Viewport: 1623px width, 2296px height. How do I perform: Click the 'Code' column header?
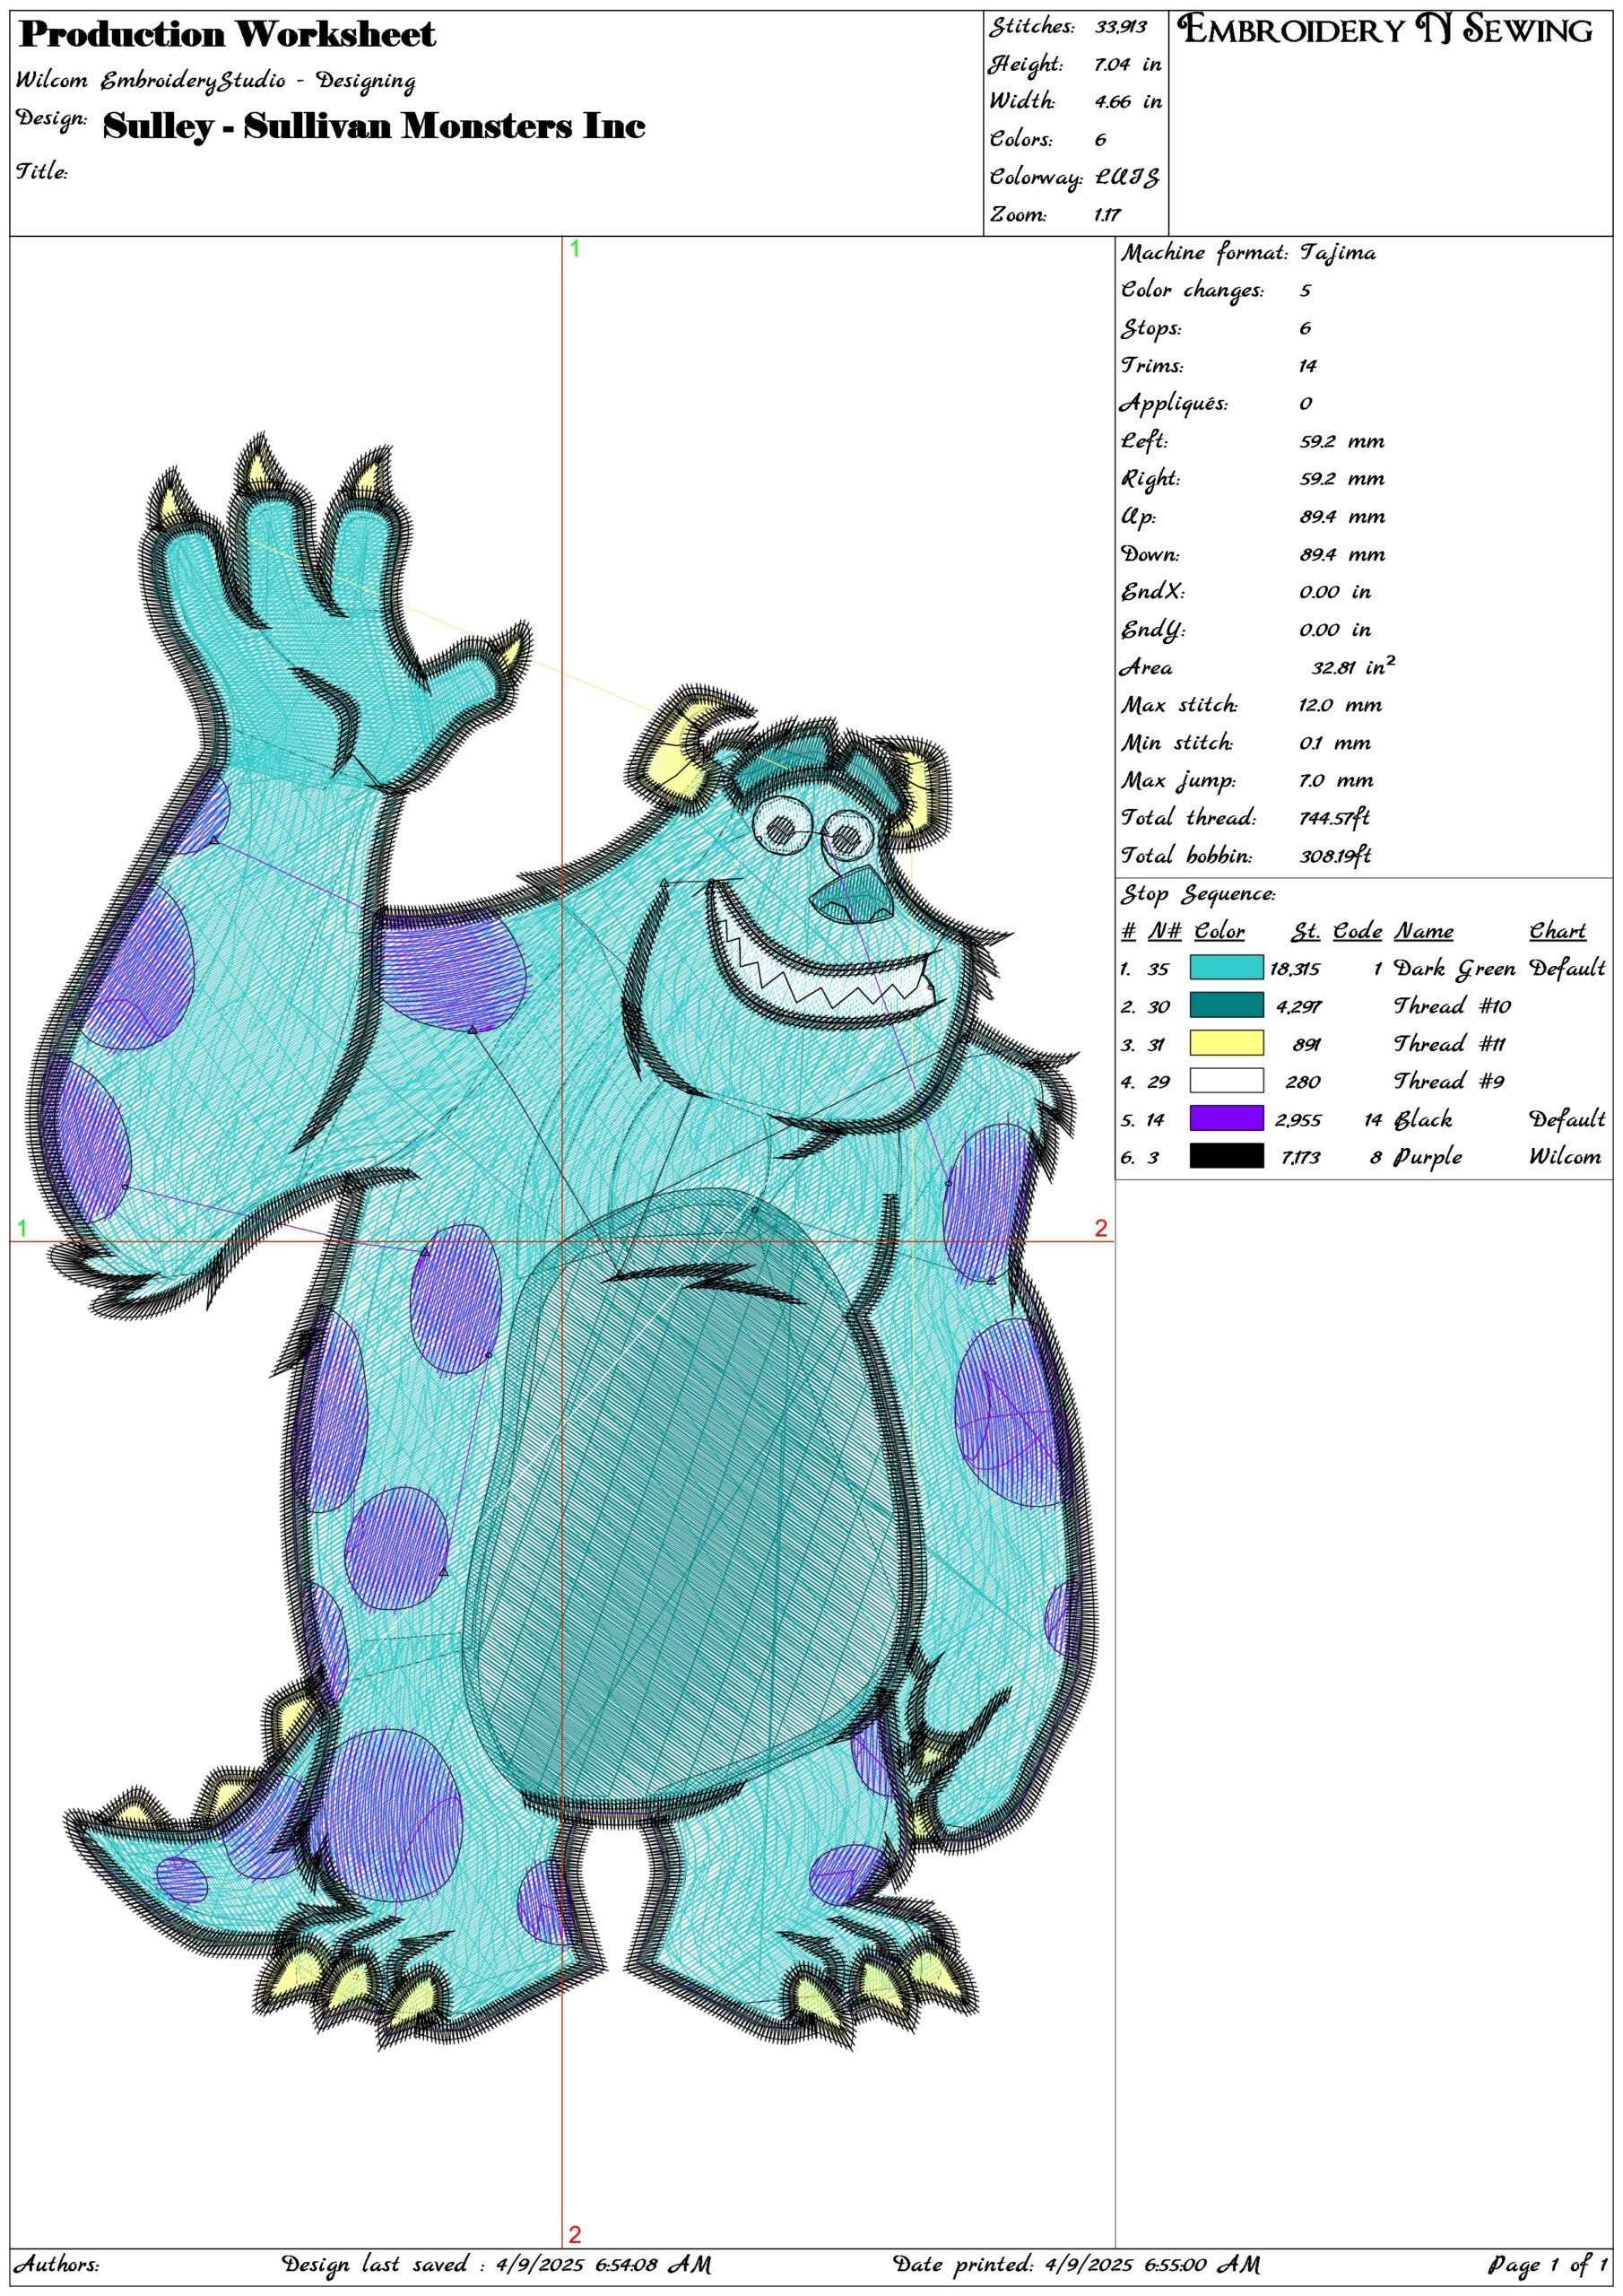1358,931
